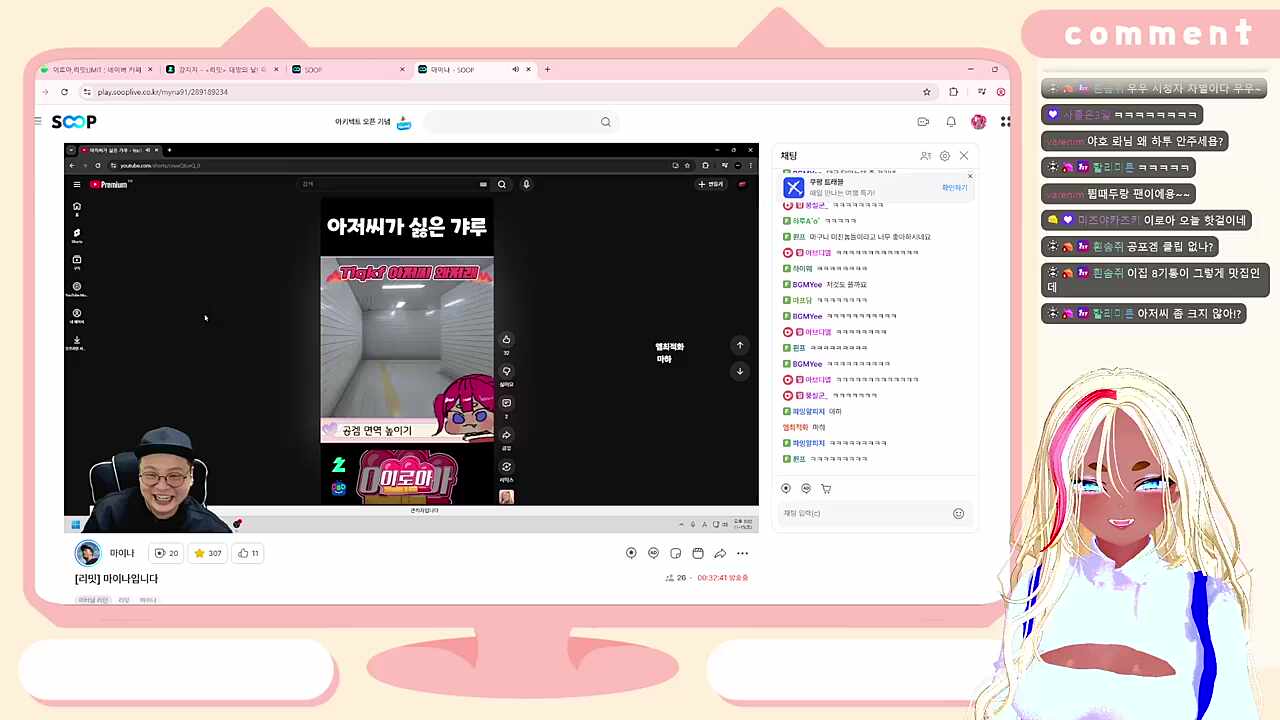The height and width of the screenshot is (720, 1280).
Task: Click the remix icon on the YouTube Short
Action: (506, 467)
